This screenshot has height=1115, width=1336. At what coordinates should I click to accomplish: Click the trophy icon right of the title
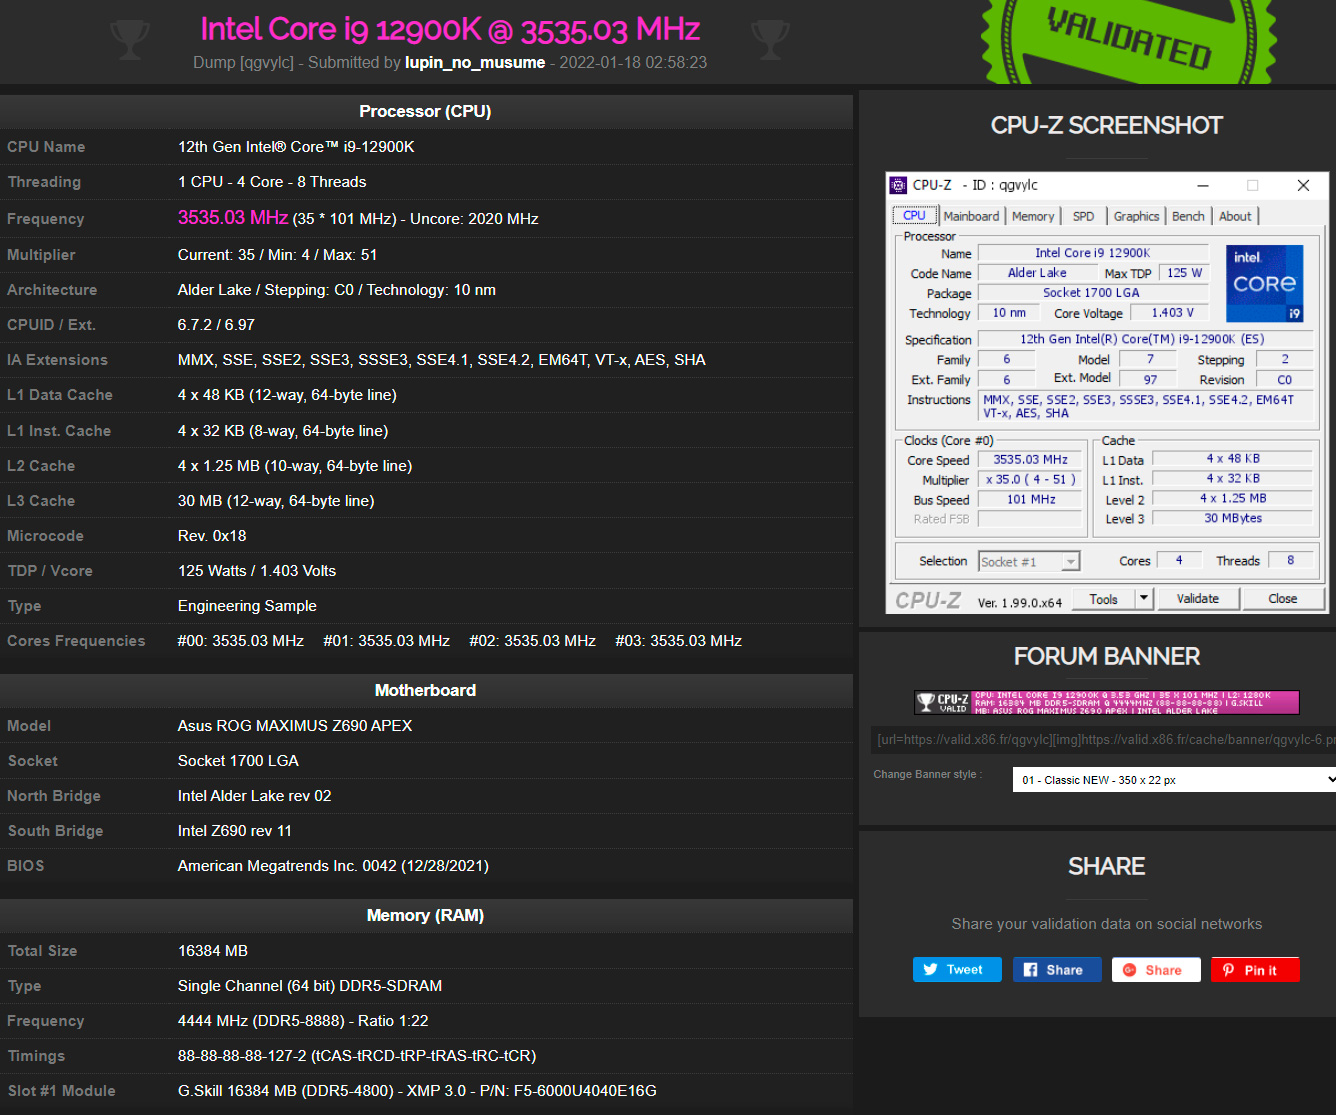770,40
